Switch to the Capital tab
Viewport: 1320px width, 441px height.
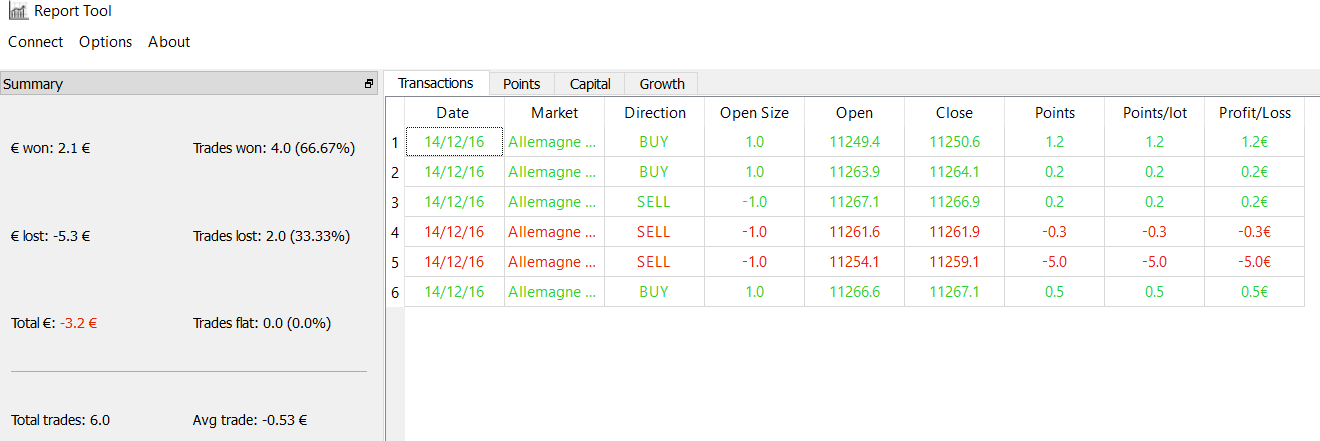click(590, 84)
